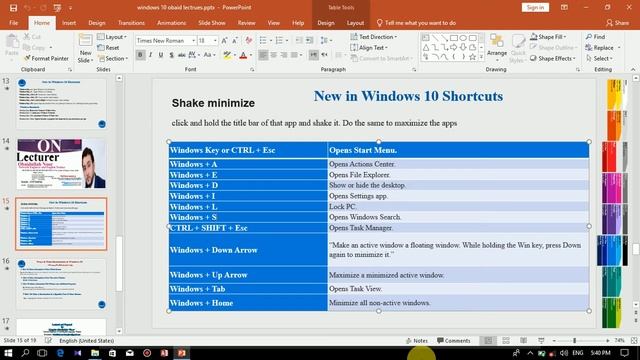Align text left in paragraph group
The height and width of the screenshot is (360, 640).
pyautogui.click(x=263, y=55)
